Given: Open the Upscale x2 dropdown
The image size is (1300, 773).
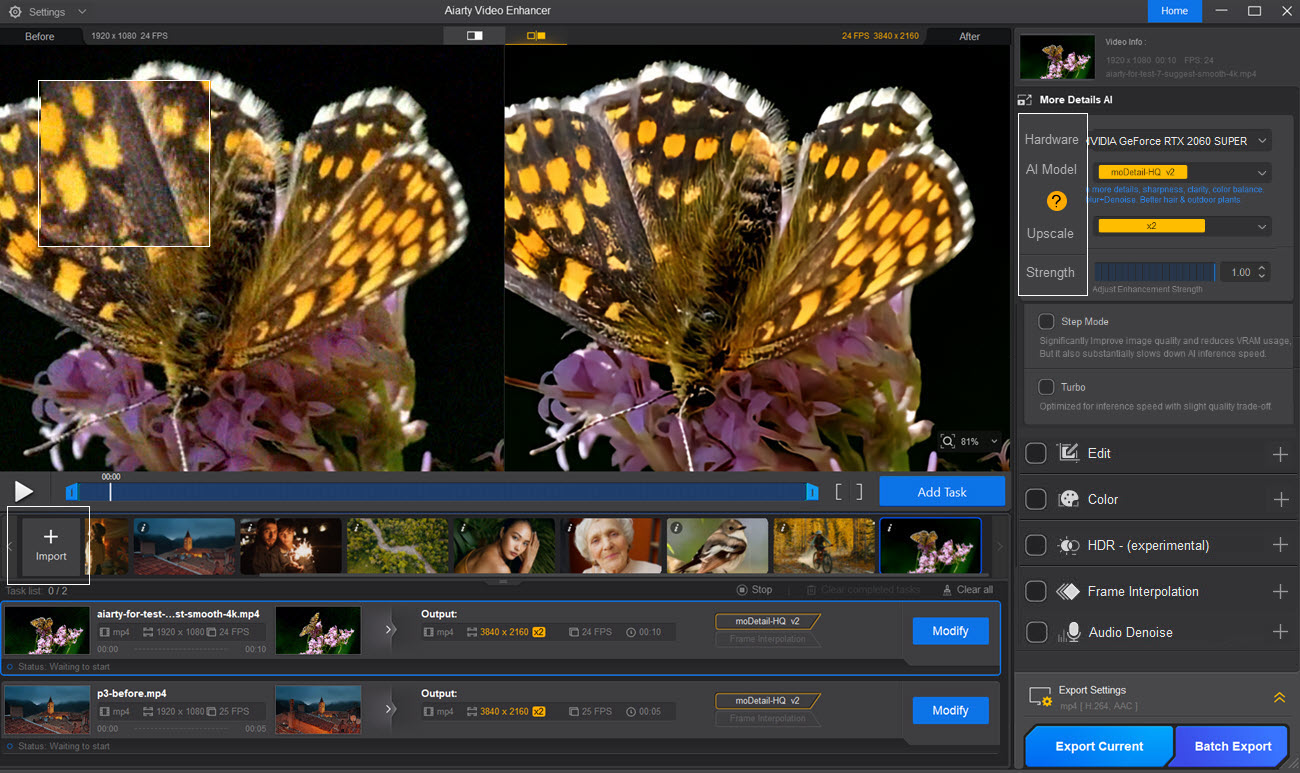Looking at the screenshot, I should click(x=1180, y=225).
